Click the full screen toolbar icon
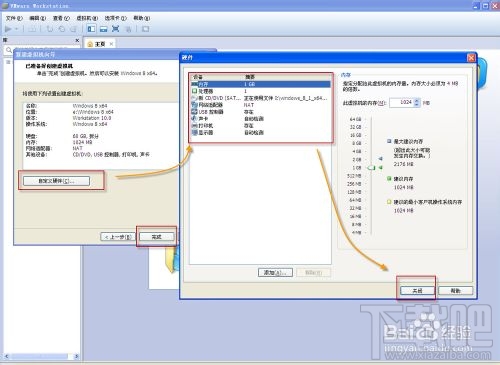Viewport: 500px width, 365px height. click(x=116, y=29)
